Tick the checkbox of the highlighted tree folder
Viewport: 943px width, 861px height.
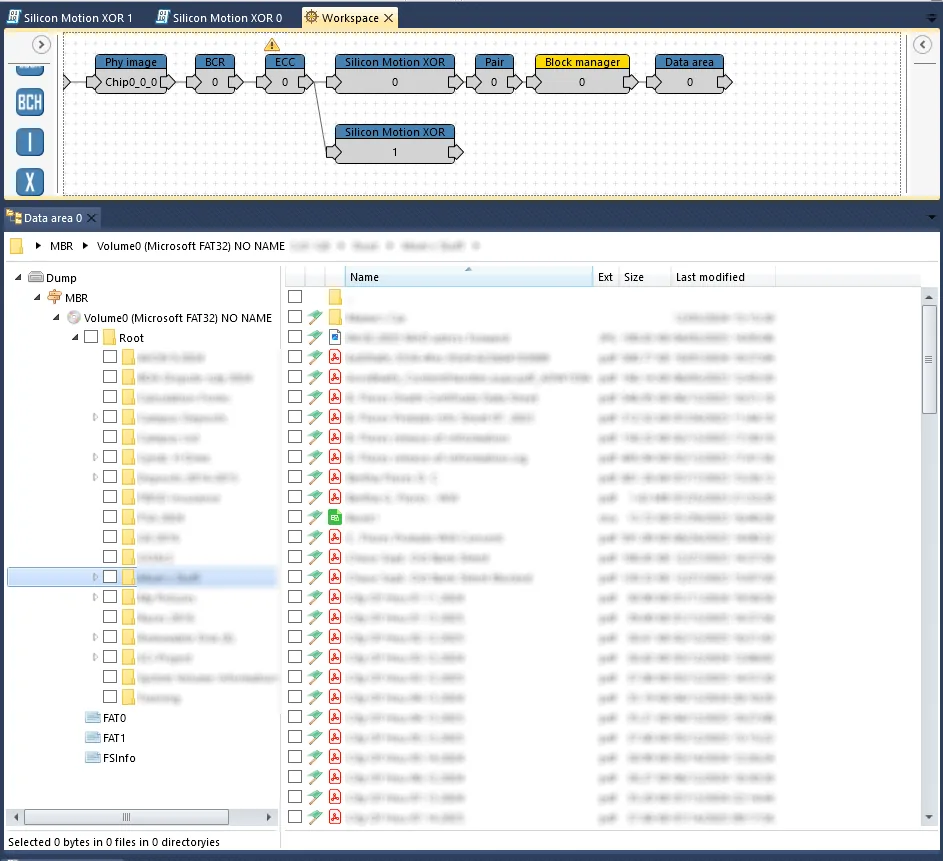coord(109,577)
